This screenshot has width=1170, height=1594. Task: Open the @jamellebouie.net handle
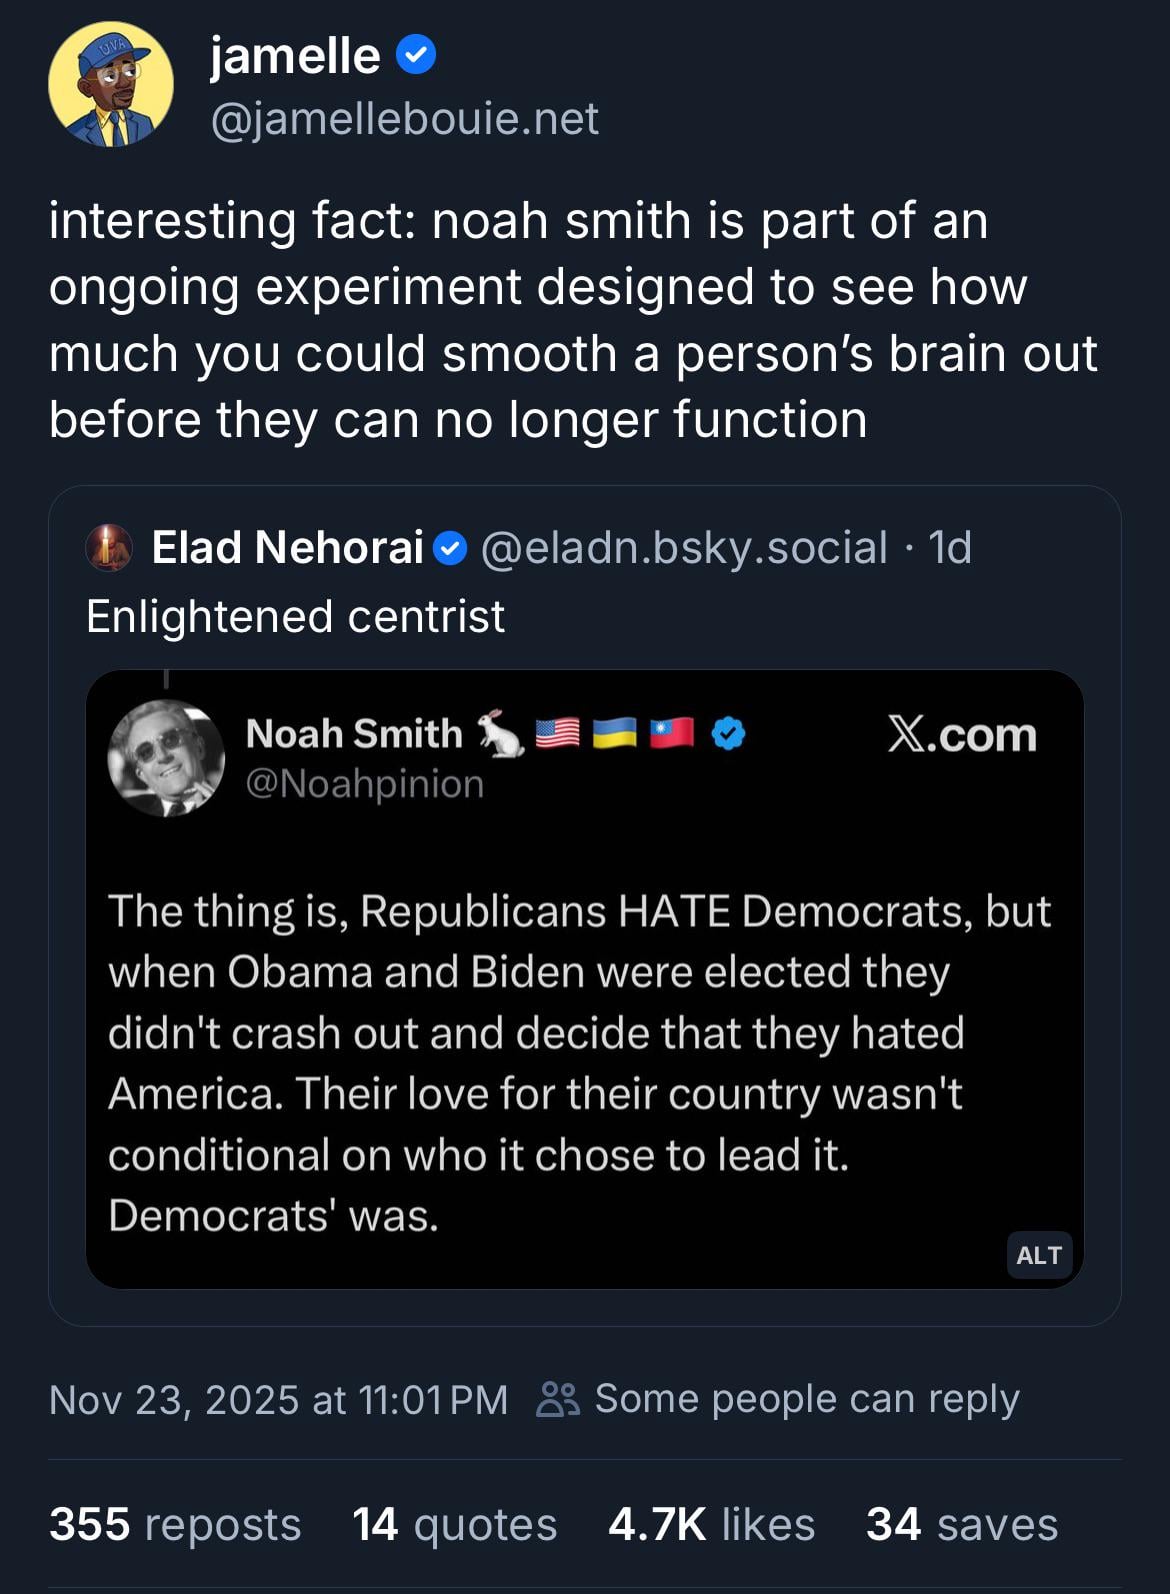coord(404,119)
